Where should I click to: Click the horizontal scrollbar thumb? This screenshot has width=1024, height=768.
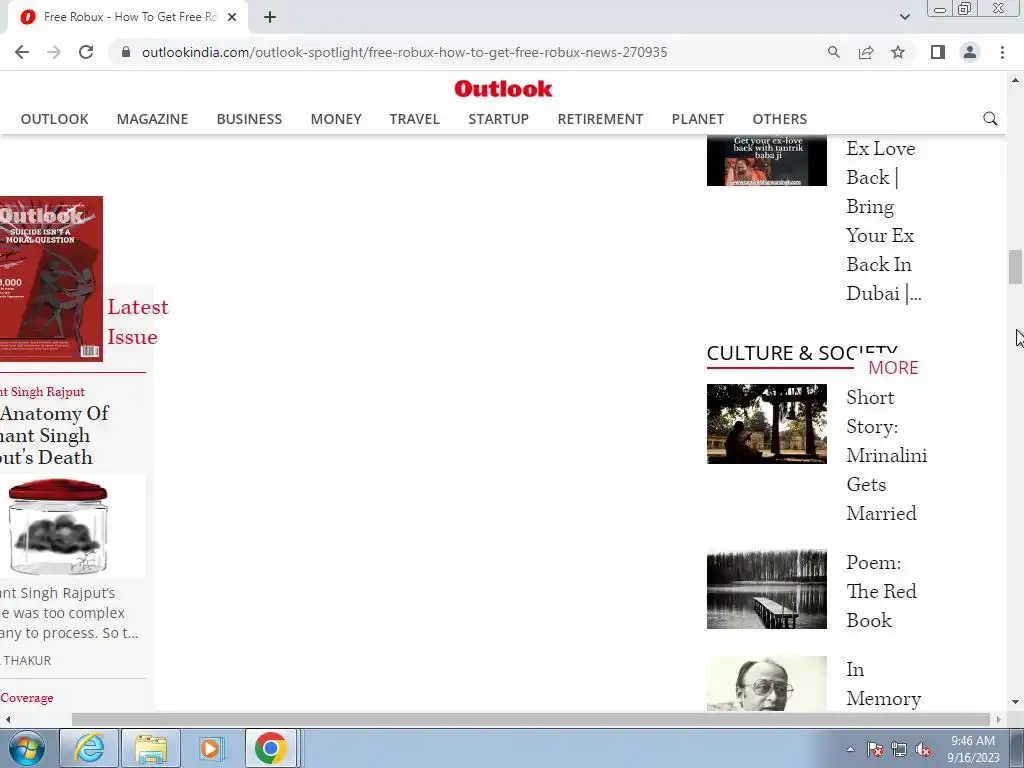point(531,719)
